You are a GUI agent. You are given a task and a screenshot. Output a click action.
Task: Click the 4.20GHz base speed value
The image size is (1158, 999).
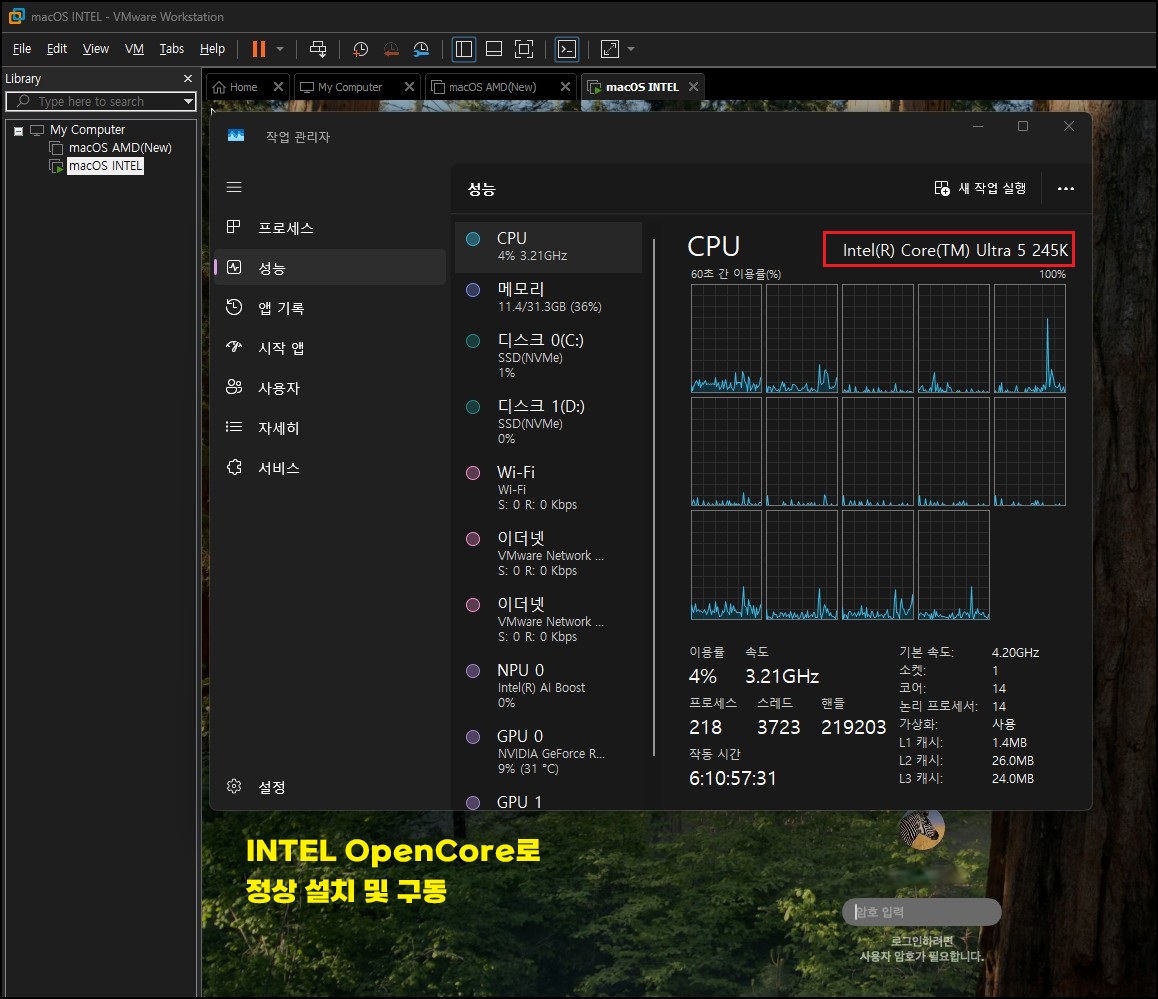tap(1015, 653)
